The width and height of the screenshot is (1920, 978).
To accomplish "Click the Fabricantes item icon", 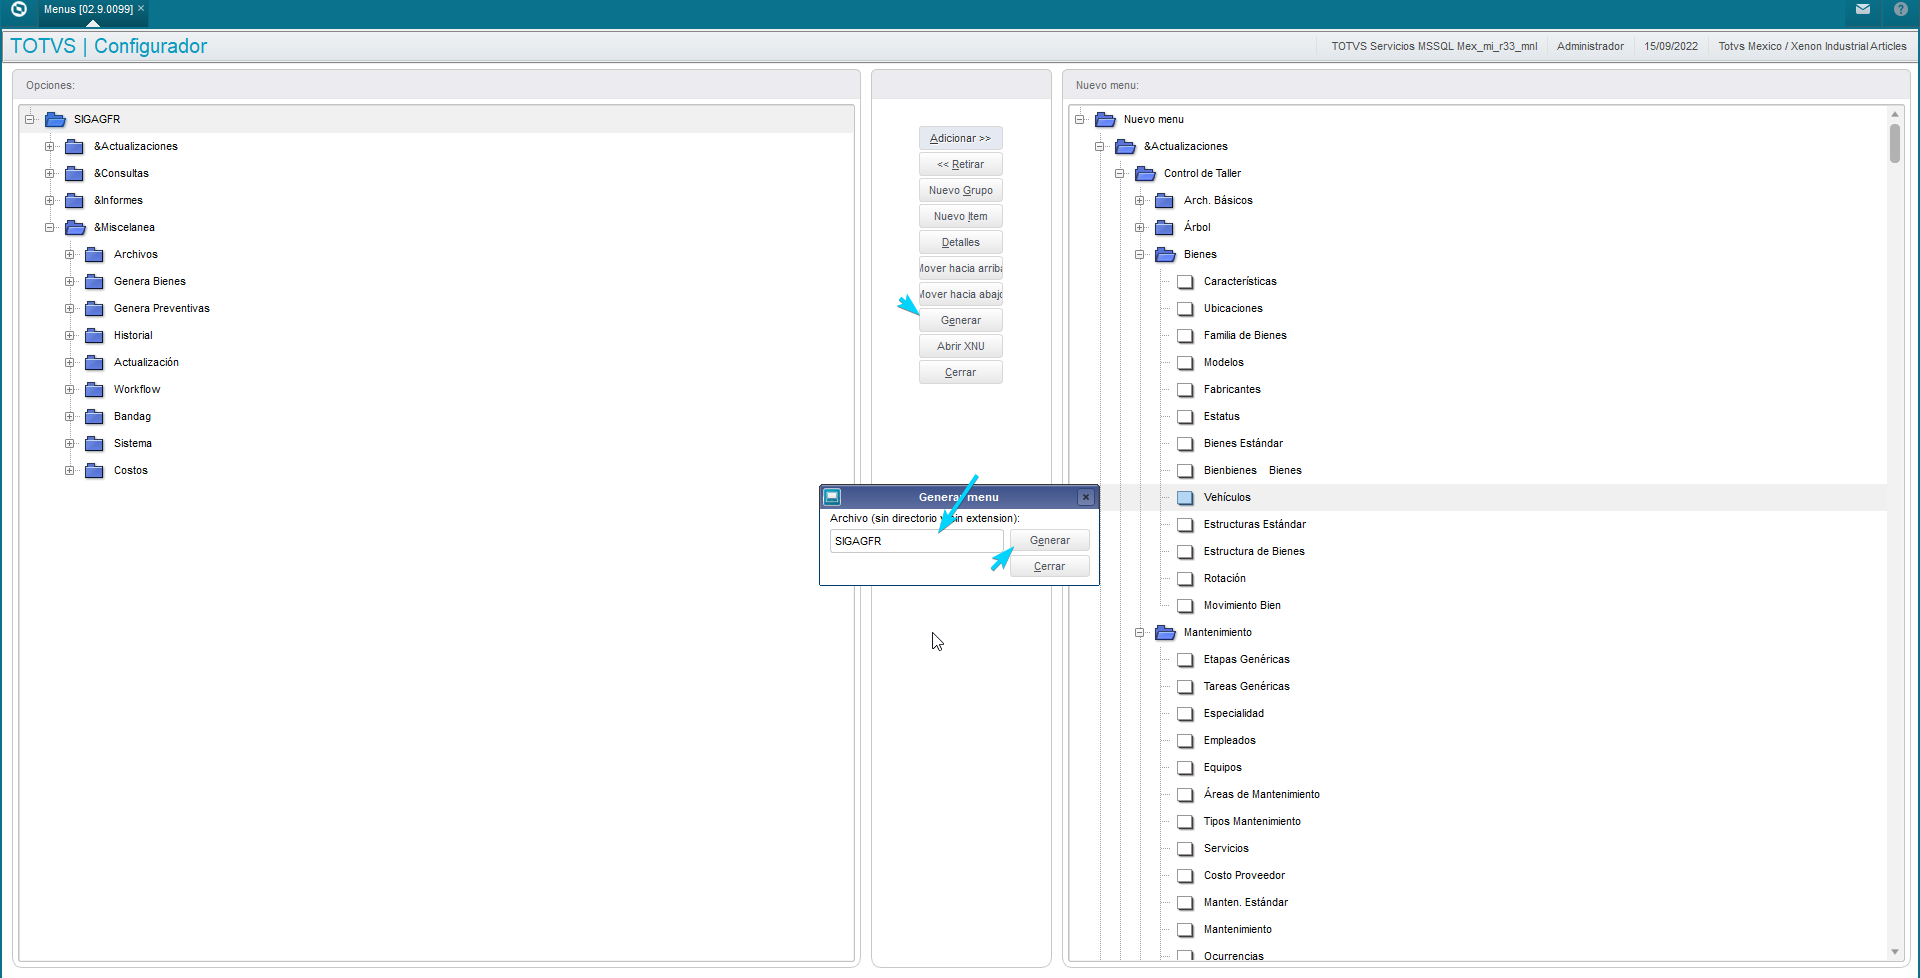I will click(1185, 389).
